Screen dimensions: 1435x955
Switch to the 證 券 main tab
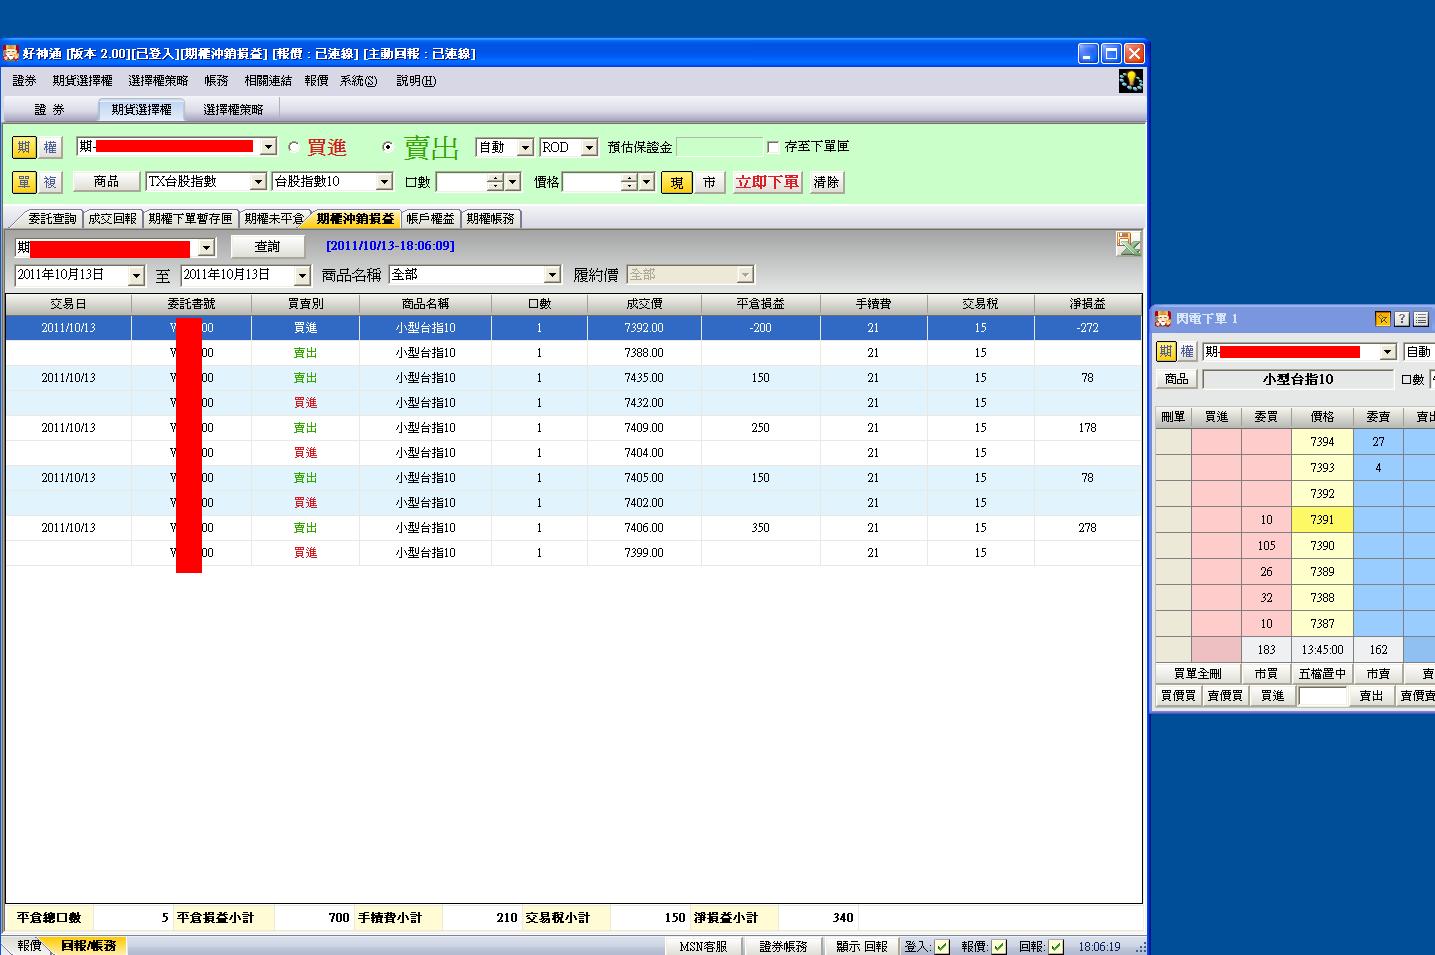(x=49, y=110)
